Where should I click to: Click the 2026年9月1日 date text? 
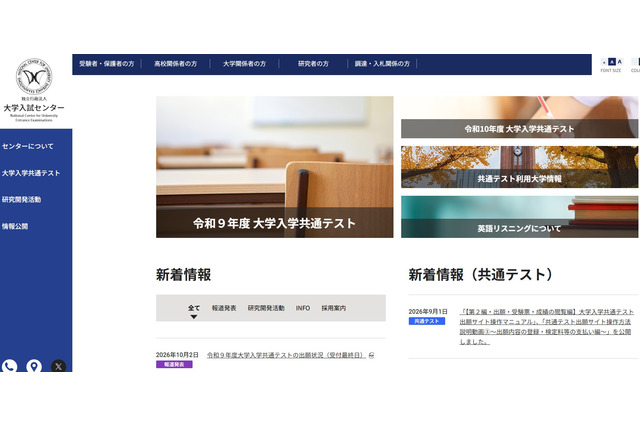pos(428,312)
